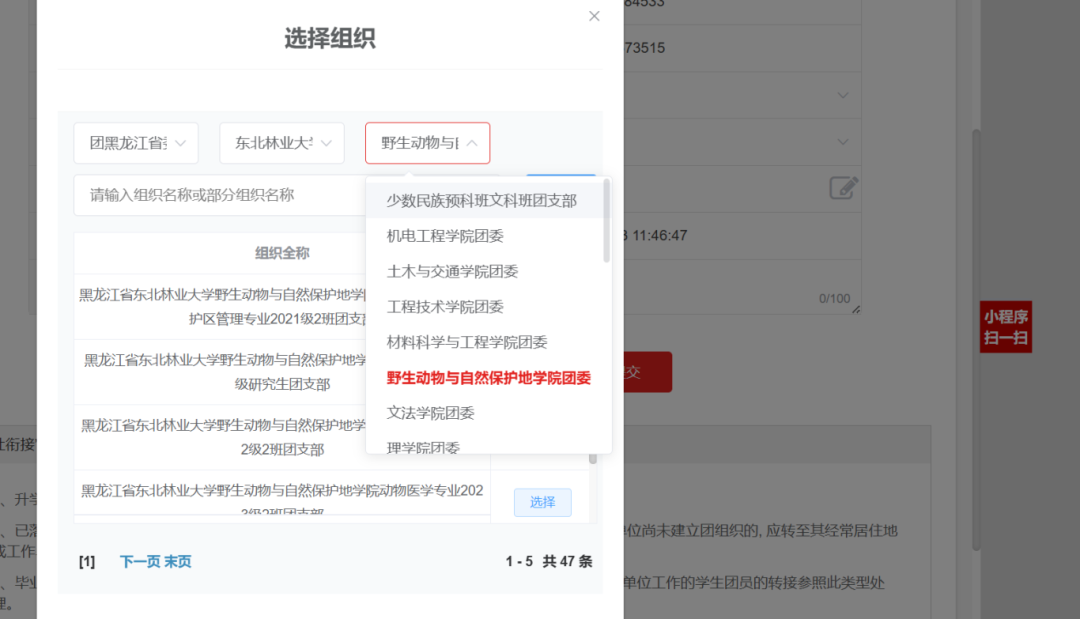Select 土木与交通学院团委 option

[x=452, y=271]
